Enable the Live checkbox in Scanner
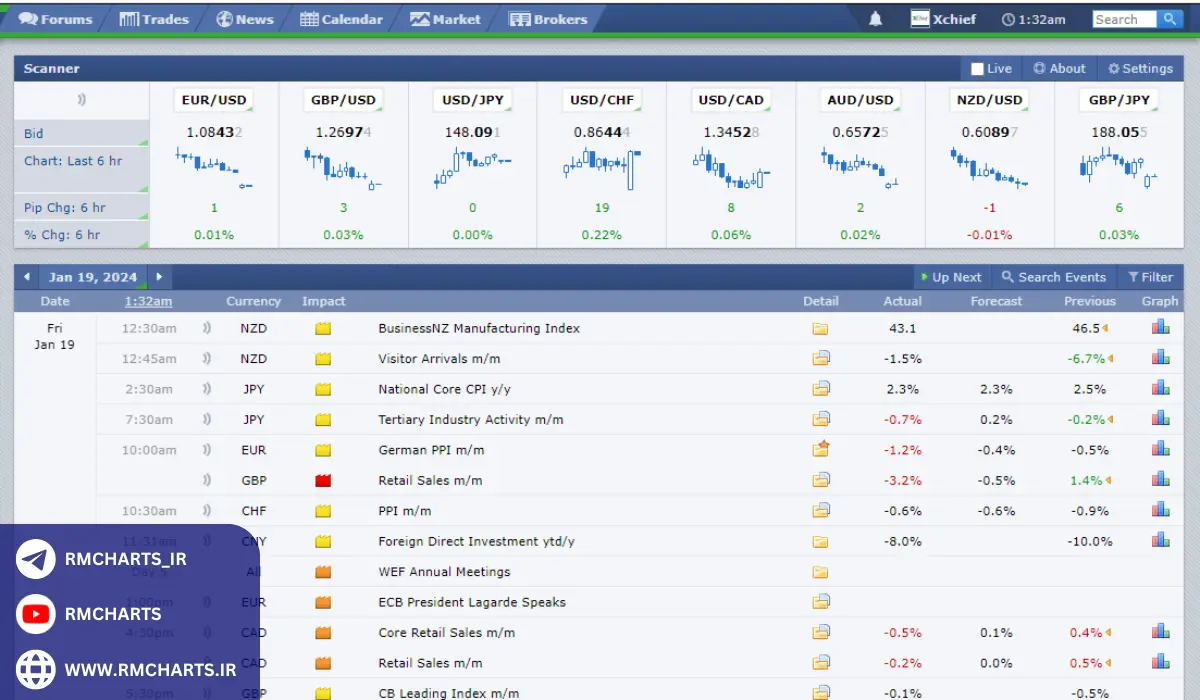This screenshot has height=700, width=1200. tap(977, 69)
